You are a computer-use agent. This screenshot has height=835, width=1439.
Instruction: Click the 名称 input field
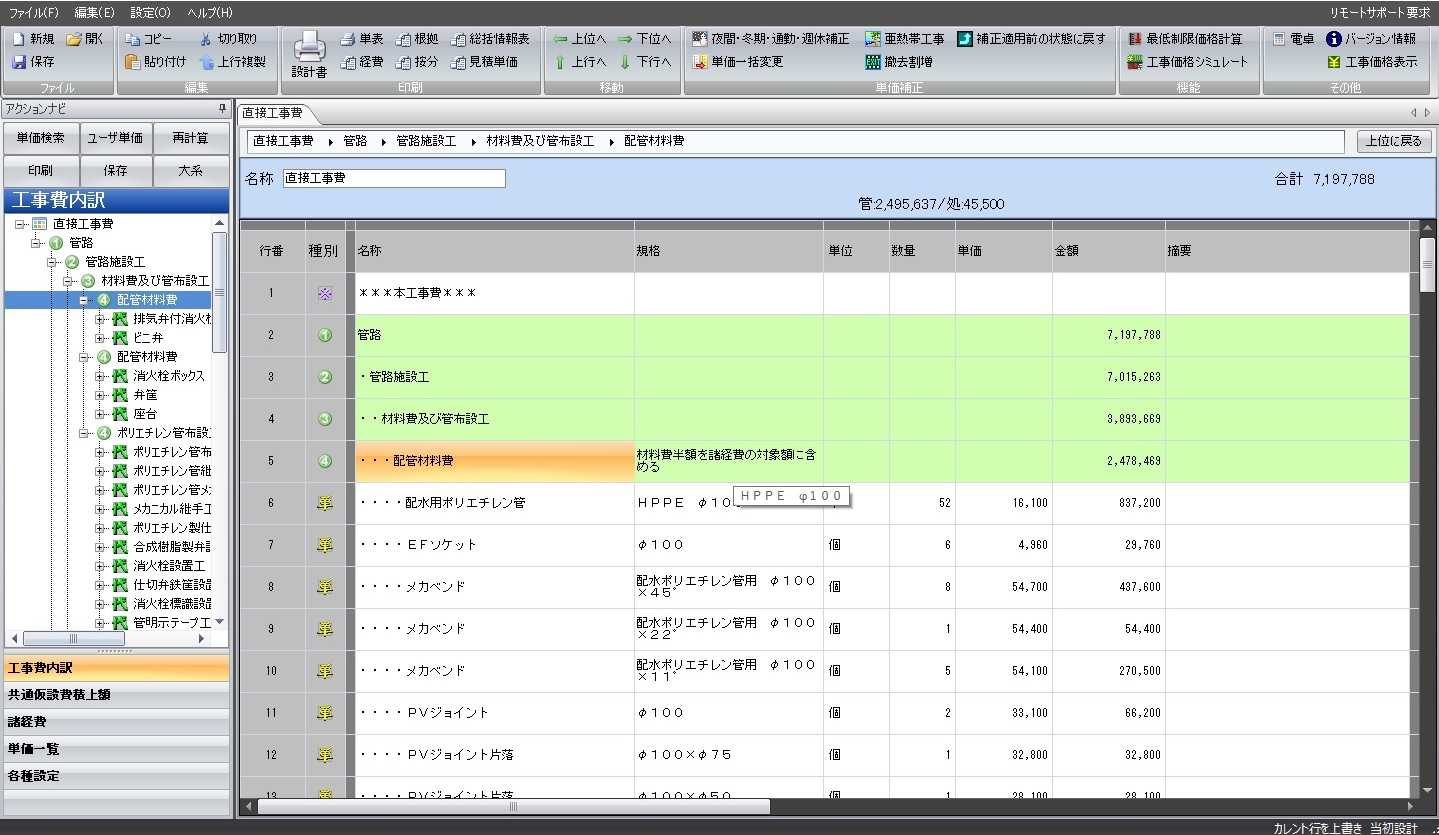[394, 179]
